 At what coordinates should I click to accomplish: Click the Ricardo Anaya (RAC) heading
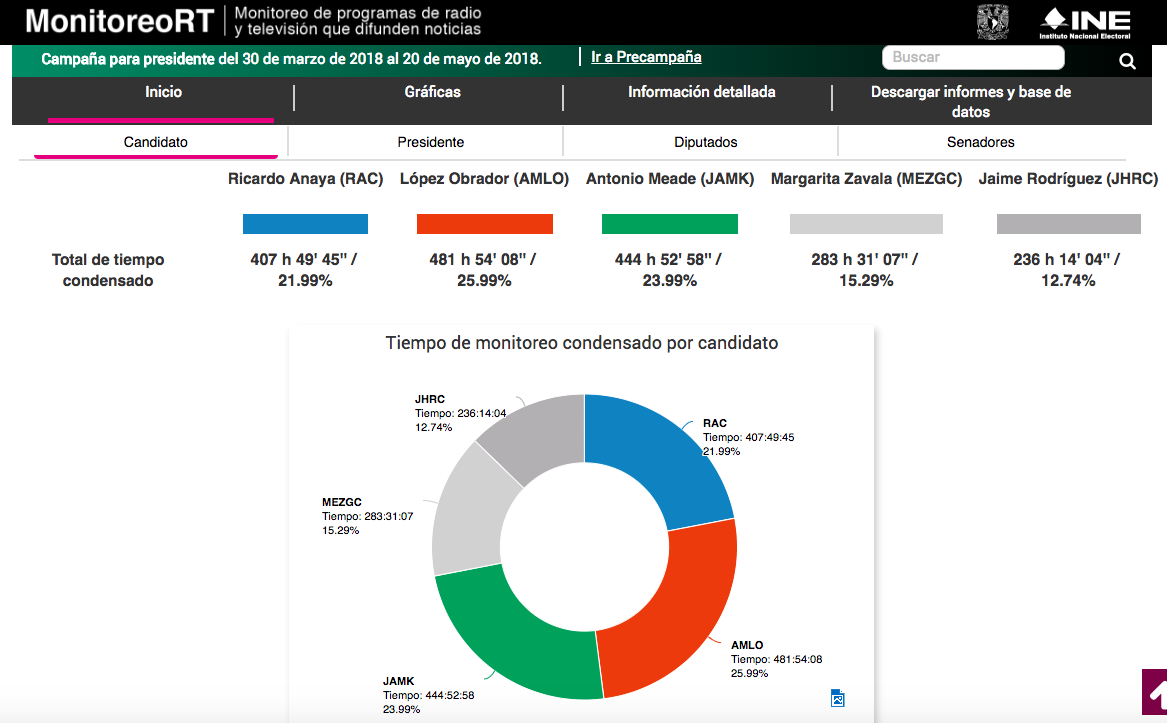[305, 179]
